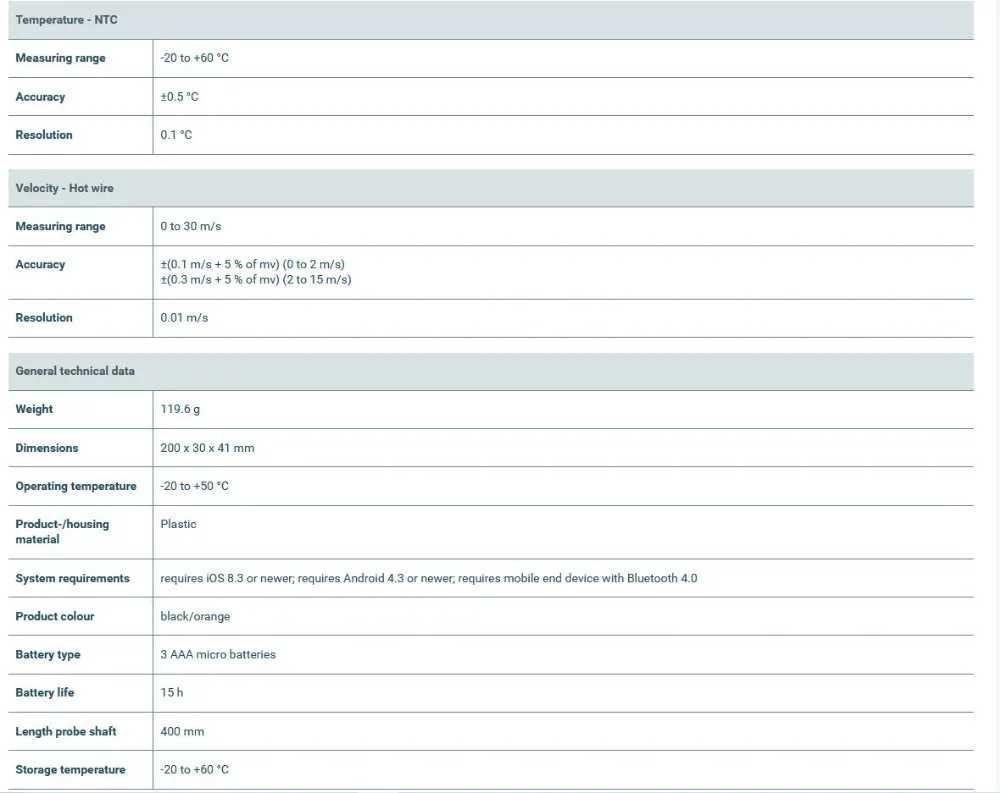The image size is (1000, 793).
Task: Click the 'Dimensions' row label
Action: point(47,448)
